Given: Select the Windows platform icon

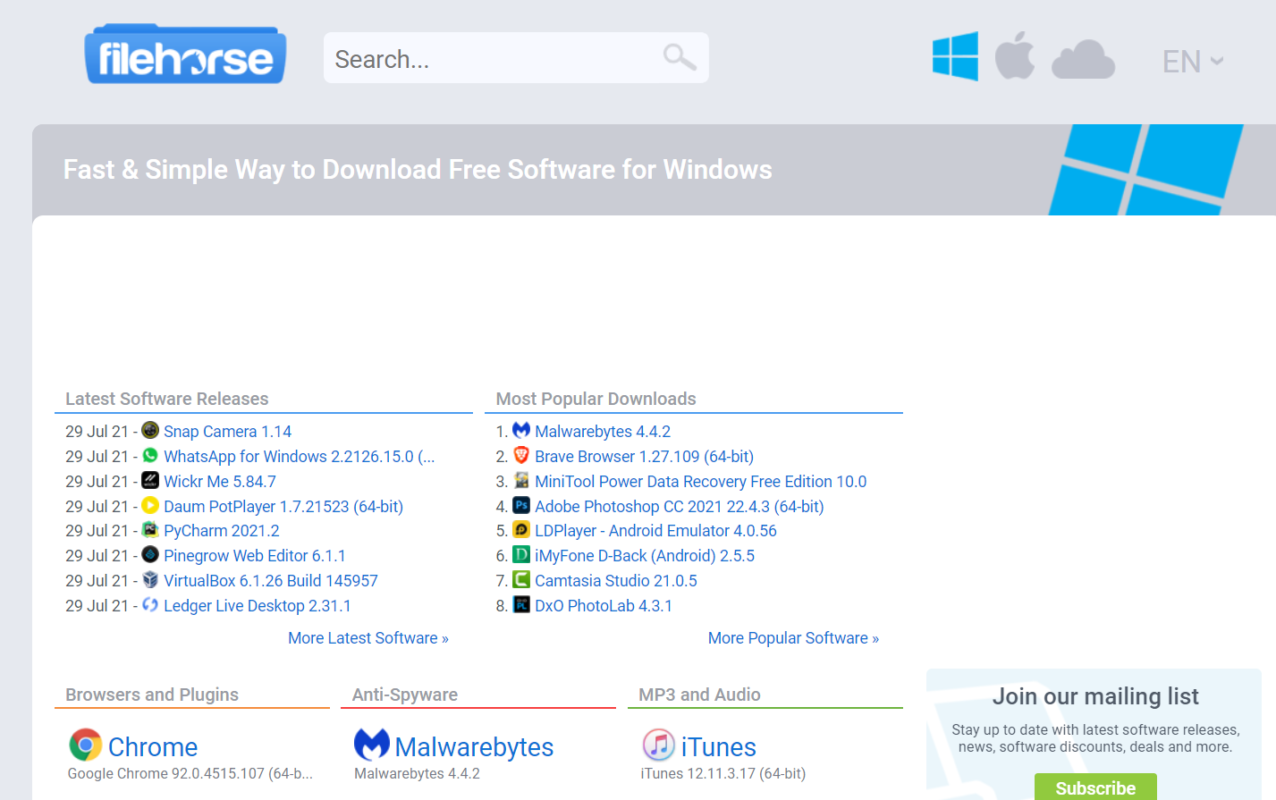Looking at the screenshot, I should [x=955, y=56].
